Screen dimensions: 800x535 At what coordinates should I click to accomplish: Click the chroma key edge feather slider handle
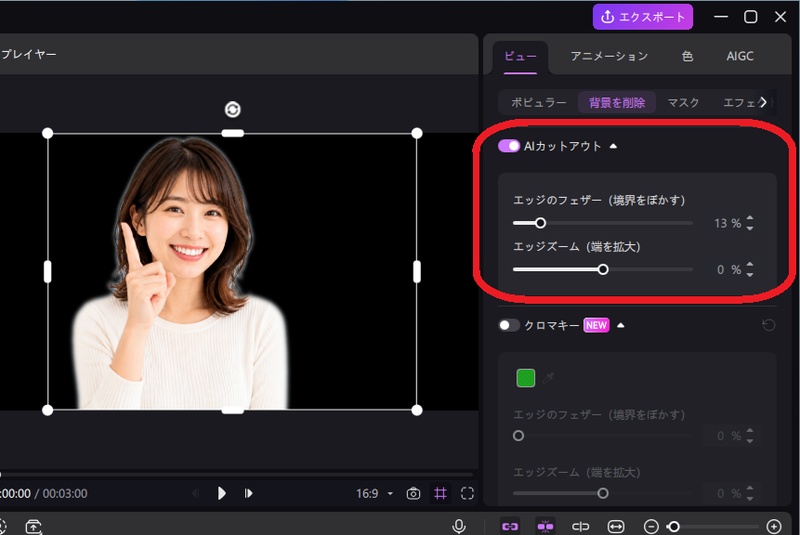(518, 436)
